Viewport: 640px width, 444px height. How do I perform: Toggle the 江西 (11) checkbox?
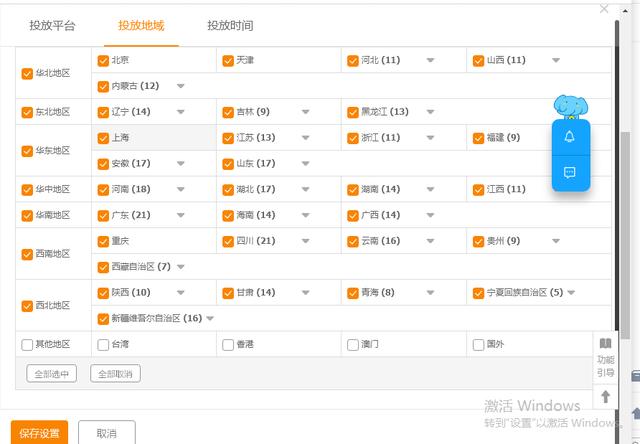tap(478, 190)
